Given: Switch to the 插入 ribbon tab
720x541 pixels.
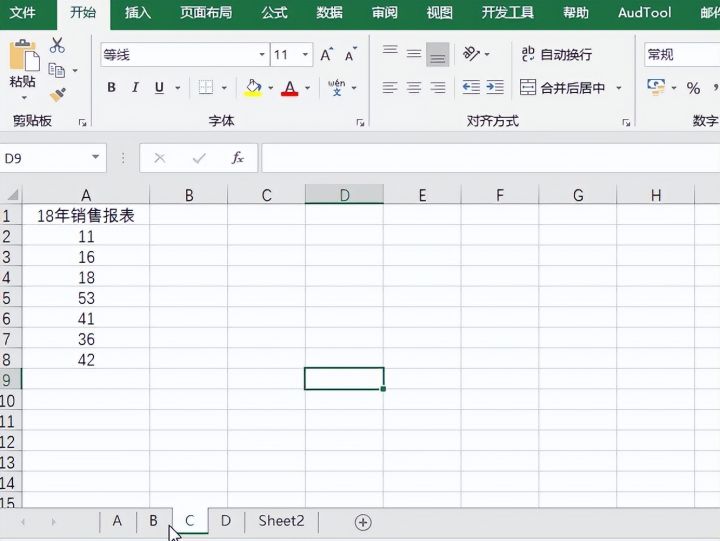Looking at the screenshot, I should (138, 12).
